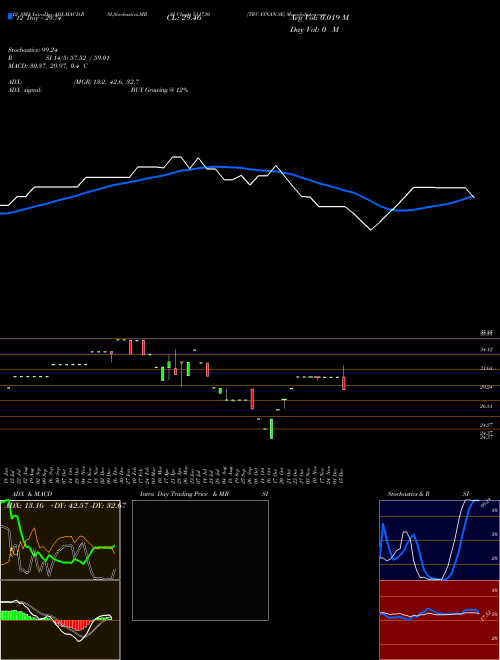The width and height of the screenshot is (500, 660).
Task: Click the ADX signal: label
Action: click(25, 90)
